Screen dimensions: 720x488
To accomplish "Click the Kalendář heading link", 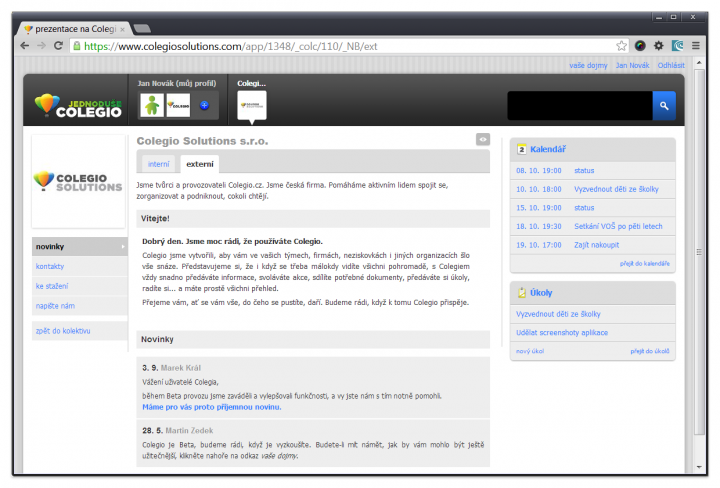I will [548, 149].
